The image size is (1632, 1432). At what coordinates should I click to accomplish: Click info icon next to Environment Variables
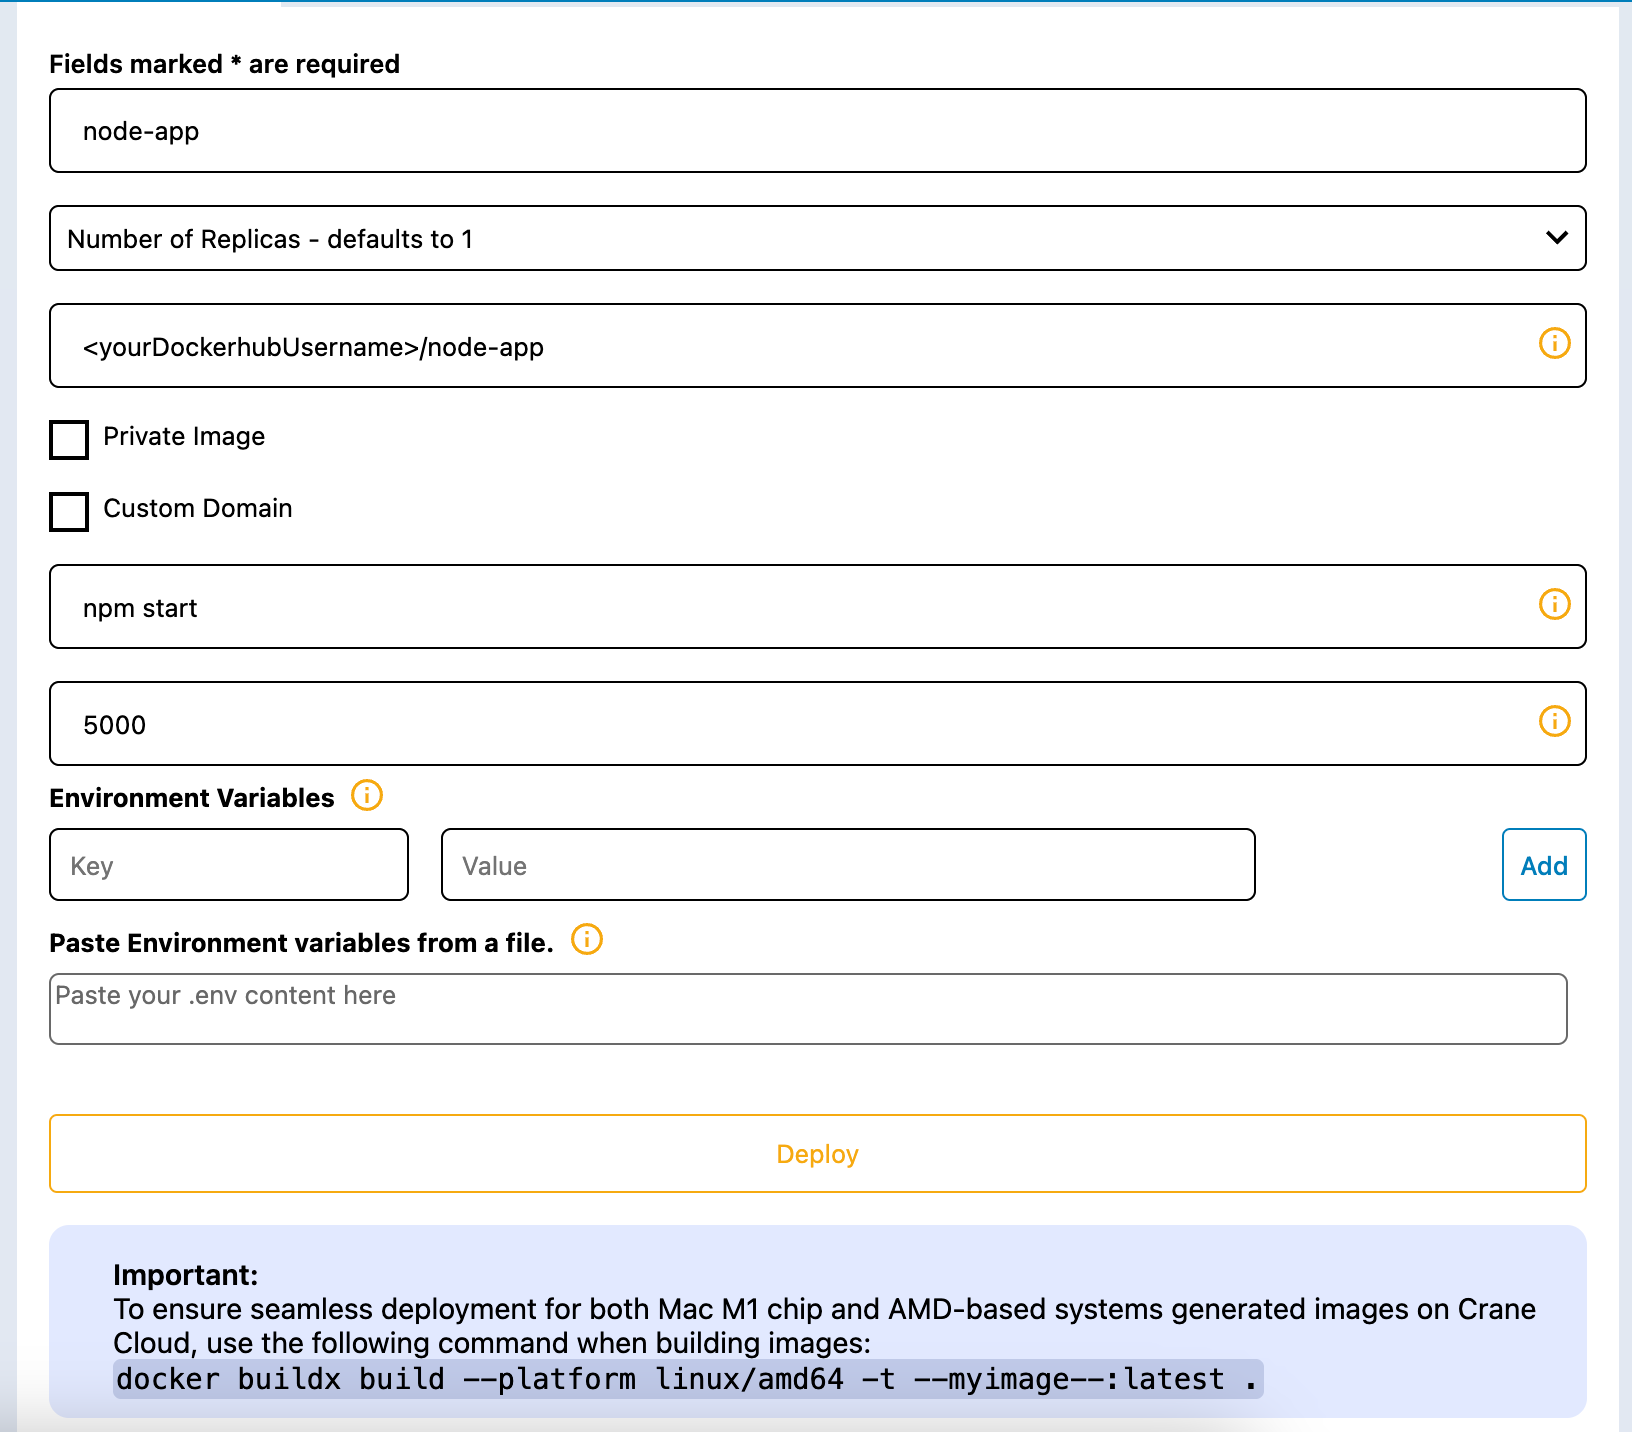(367, 795)
